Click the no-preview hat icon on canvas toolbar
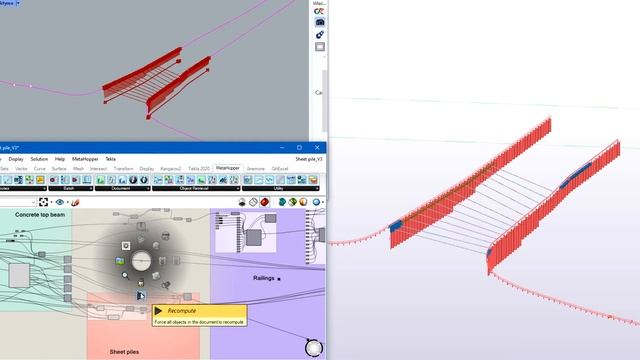 click(242, 202)
